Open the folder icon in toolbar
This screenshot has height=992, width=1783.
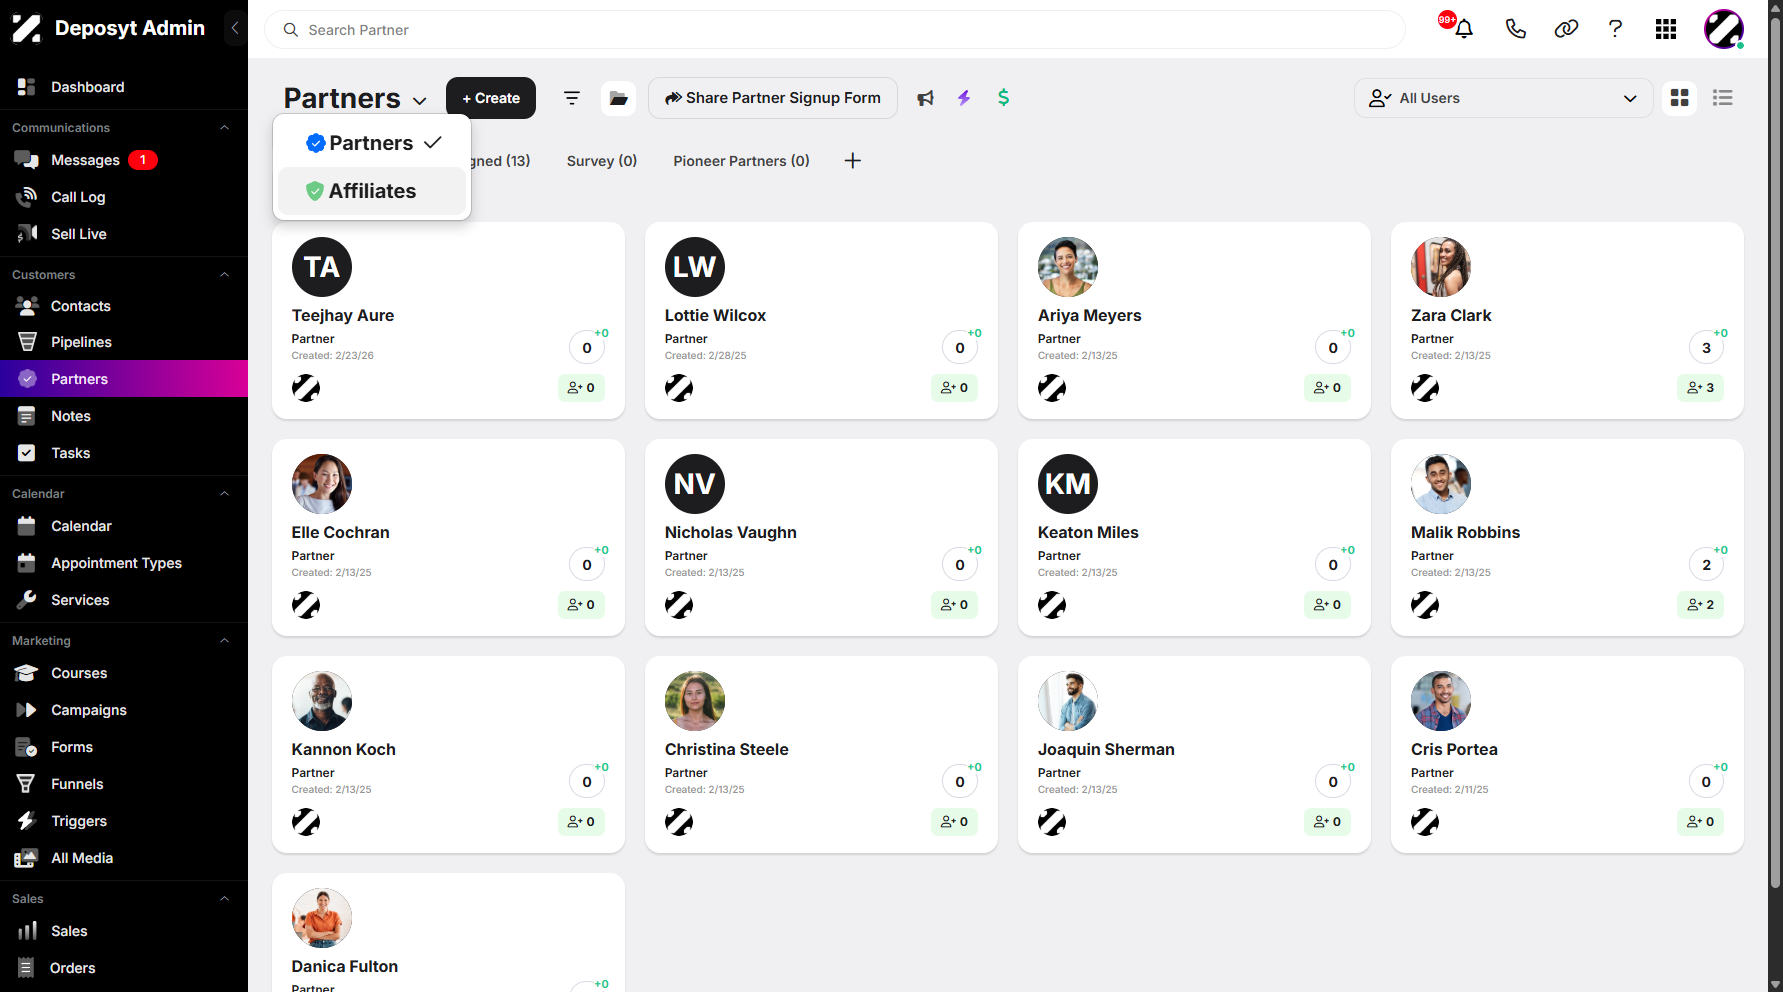pos(619,98)
